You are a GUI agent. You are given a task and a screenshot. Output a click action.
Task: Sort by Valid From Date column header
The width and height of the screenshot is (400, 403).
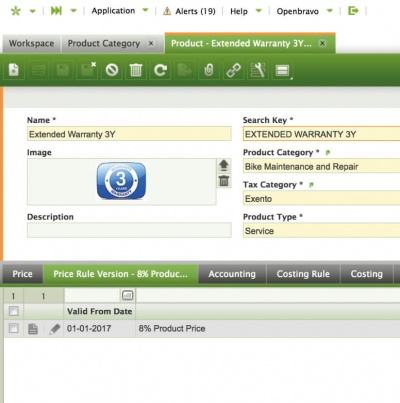[100, 311]
